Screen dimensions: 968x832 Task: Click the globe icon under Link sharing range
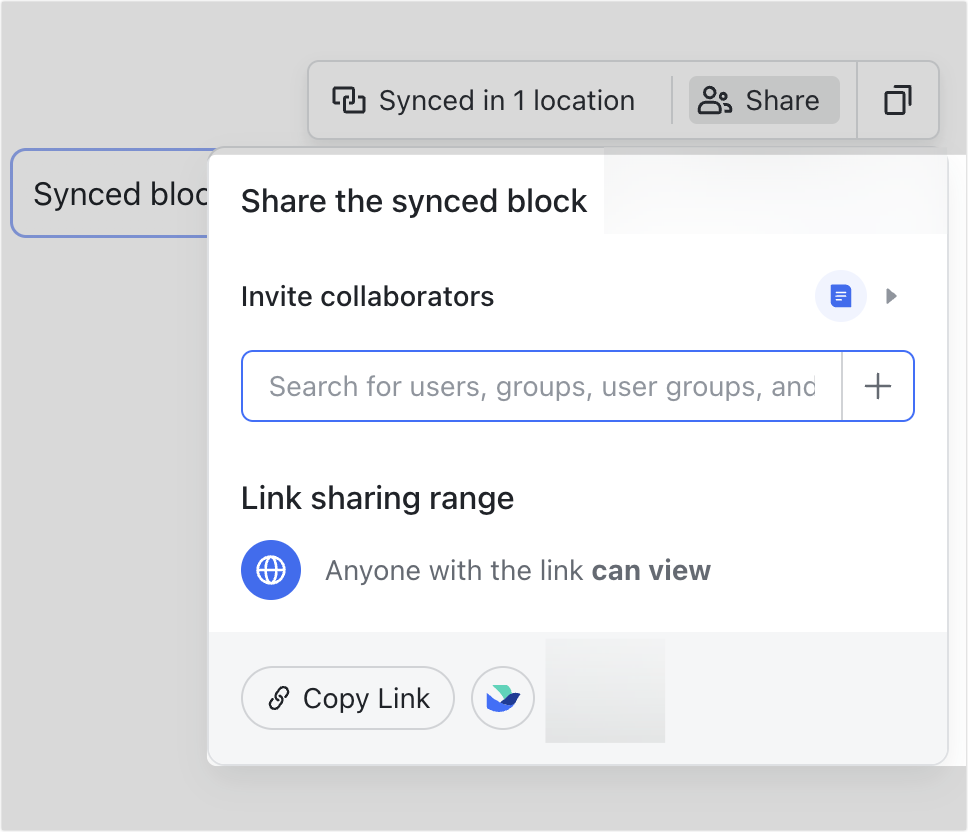271,570
